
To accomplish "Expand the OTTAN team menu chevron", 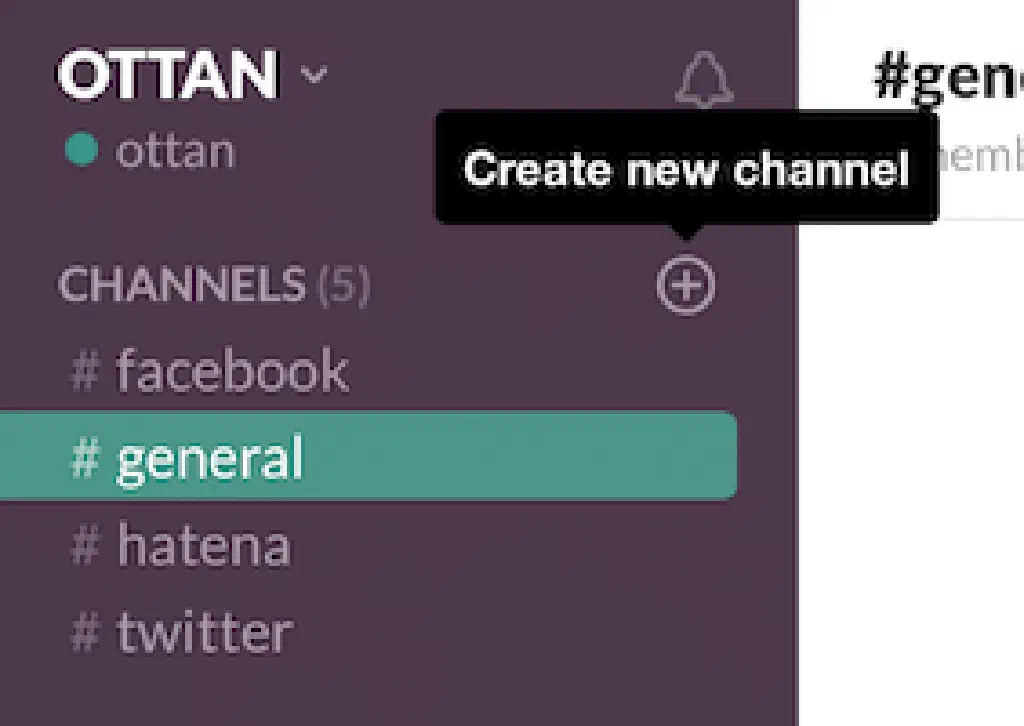I will (x=314, y=76).
